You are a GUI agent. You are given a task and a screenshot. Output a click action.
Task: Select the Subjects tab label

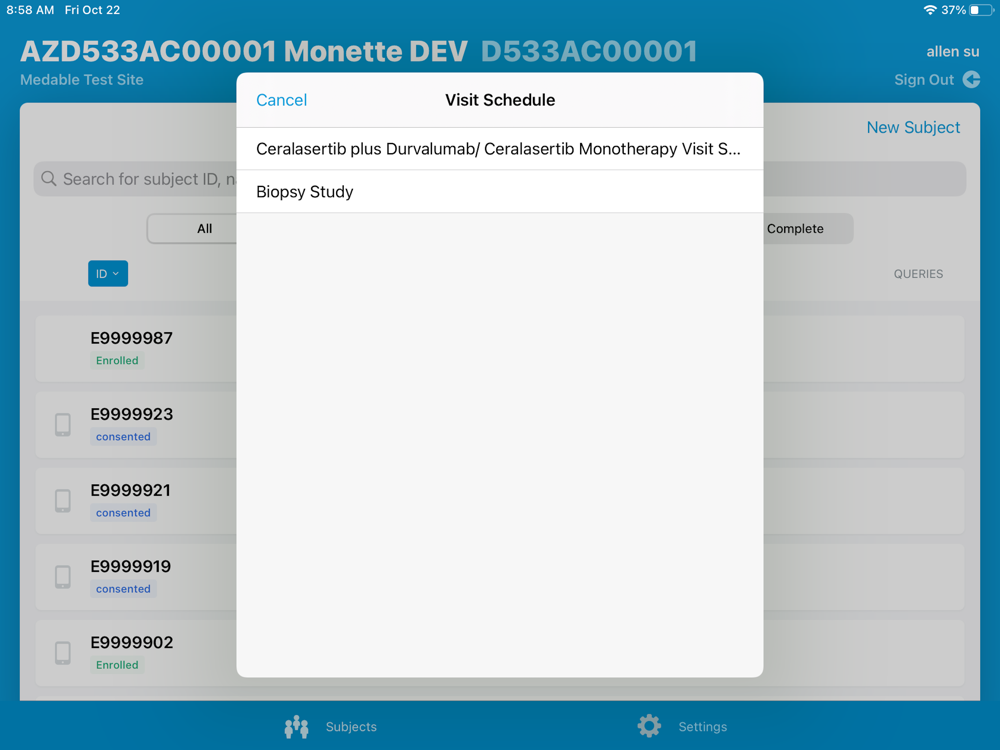click(x=351, y=727)
